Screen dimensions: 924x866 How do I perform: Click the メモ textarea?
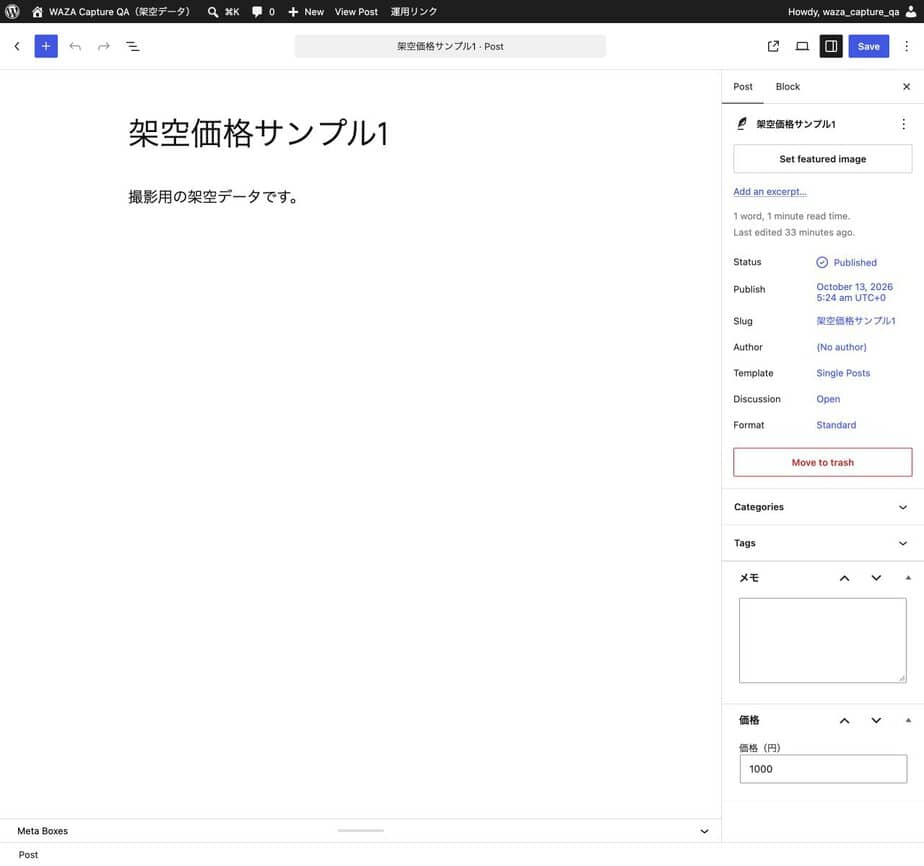tap(823, 640)
